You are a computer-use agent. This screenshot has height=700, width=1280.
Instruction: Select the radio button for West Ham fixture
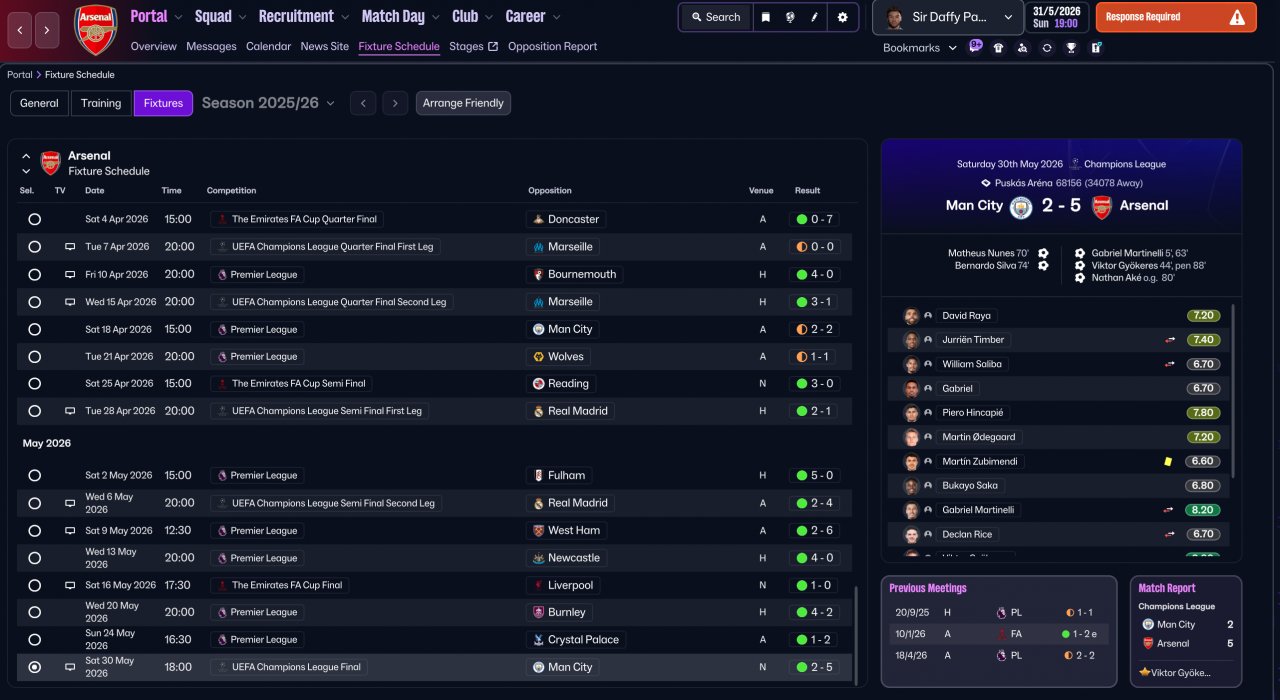[35, 530]
